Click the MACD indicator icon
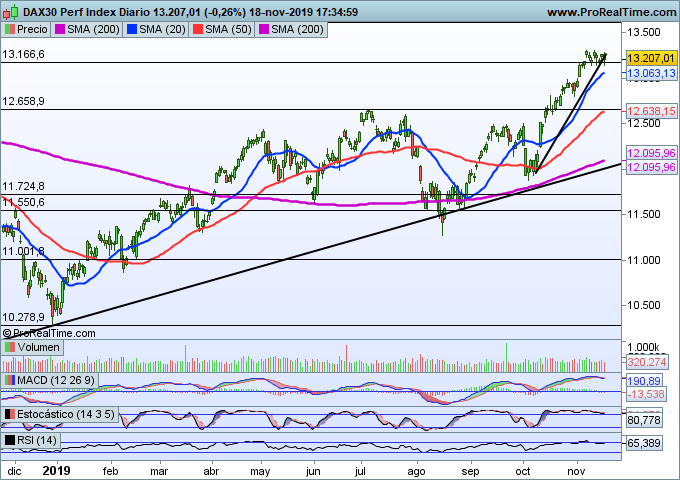The height and width of the screenshot is (480, 680). tap(8, 381)
